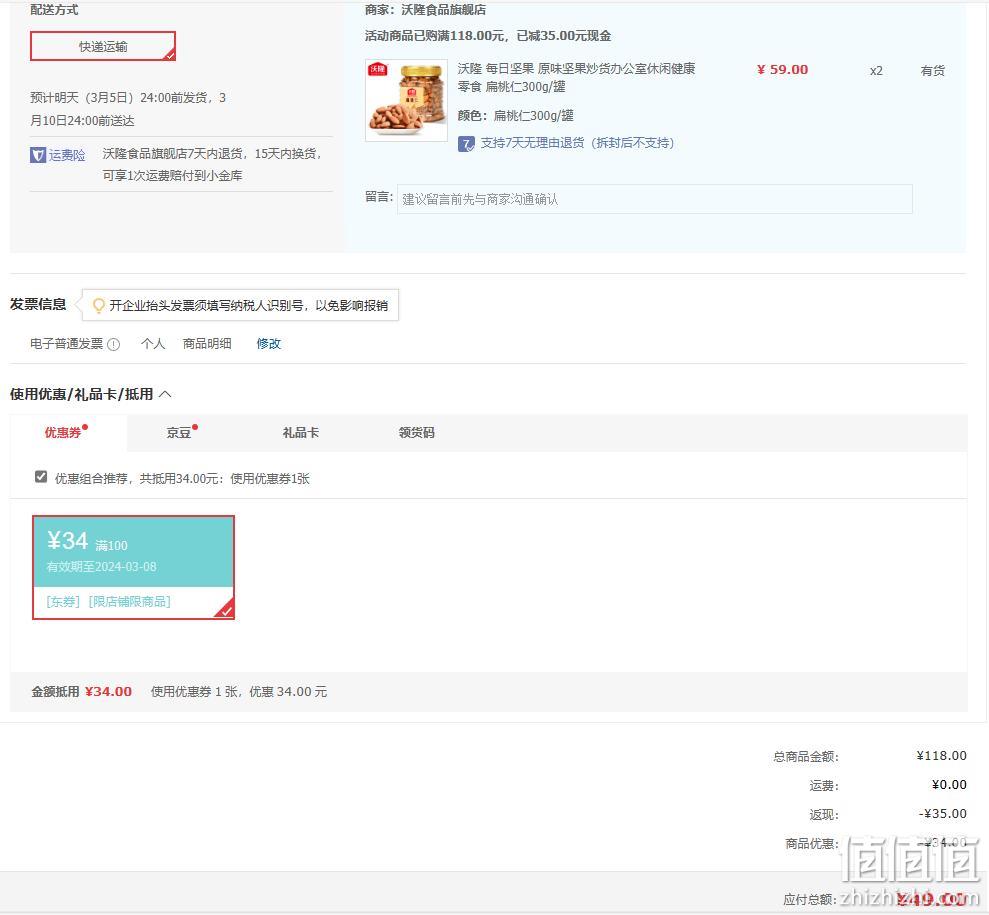Open the 沃隆 每日坚果 product title link
Image resolution: width=989 pixels, height=915 pixels.
576,77
